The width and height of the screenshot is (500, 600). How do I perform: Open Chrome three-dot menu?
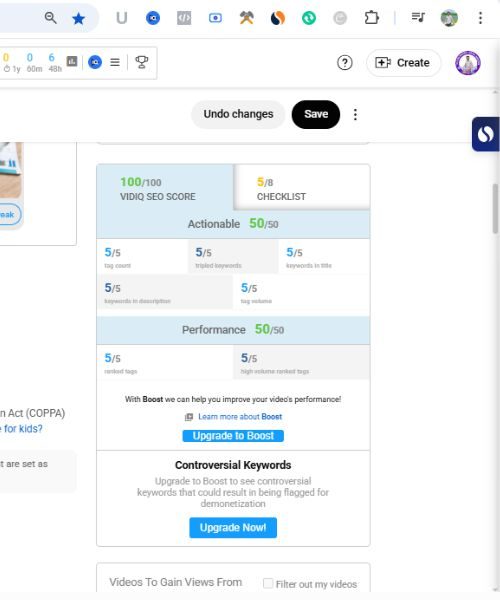click(x=480, y=18)
